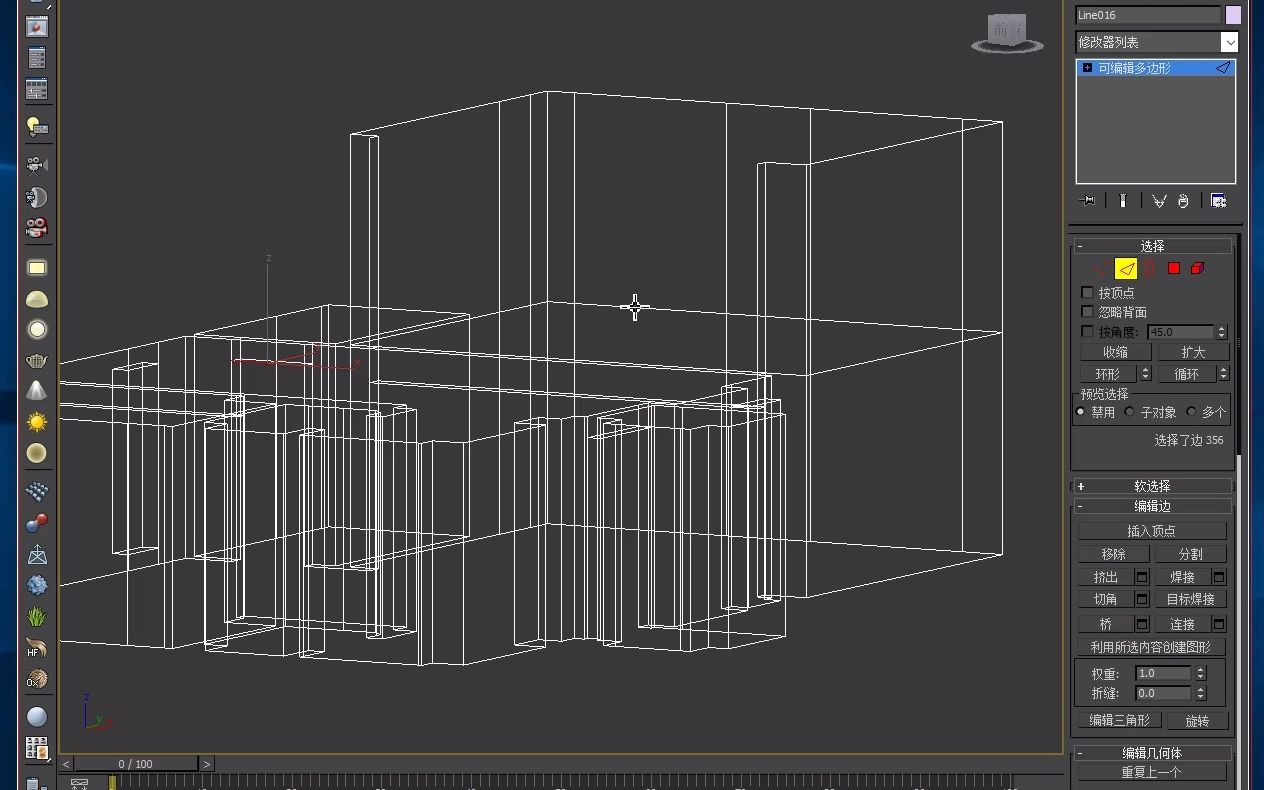Click the Show End Result icon under the modifier stack
The width and height of the screenshot is (1264, 790).
1123,200
